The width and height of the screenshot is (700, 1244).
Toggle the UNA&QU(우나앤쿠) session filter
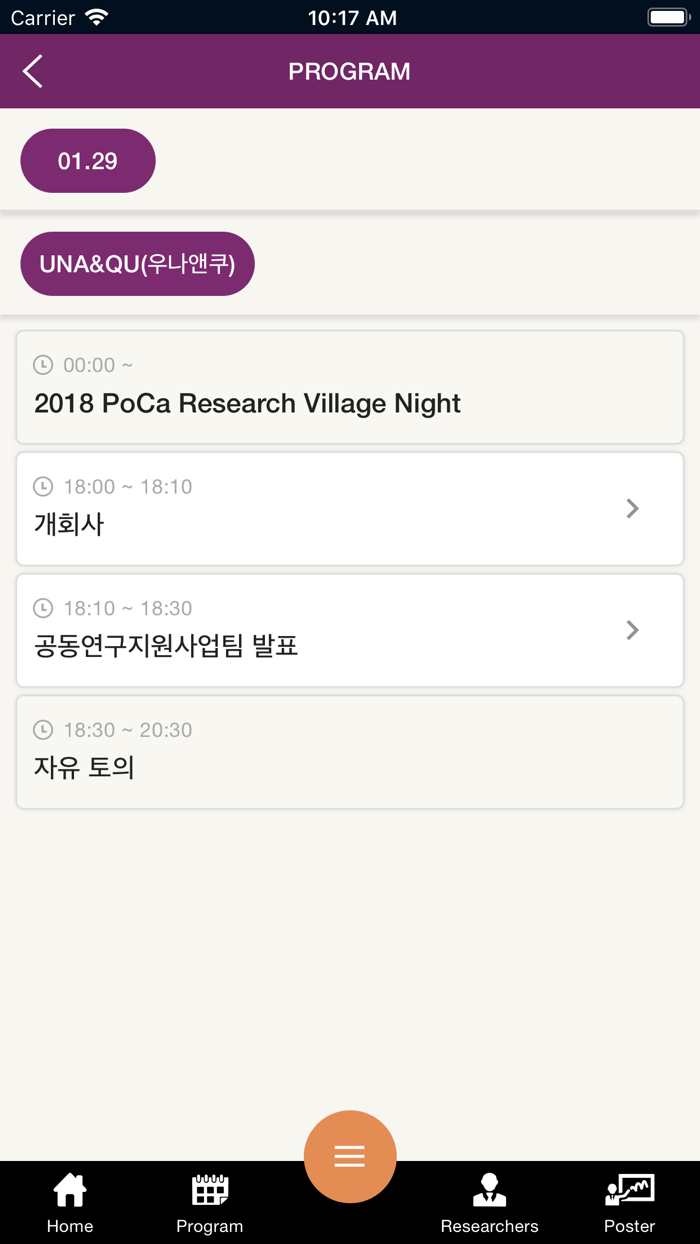(137, 263)
